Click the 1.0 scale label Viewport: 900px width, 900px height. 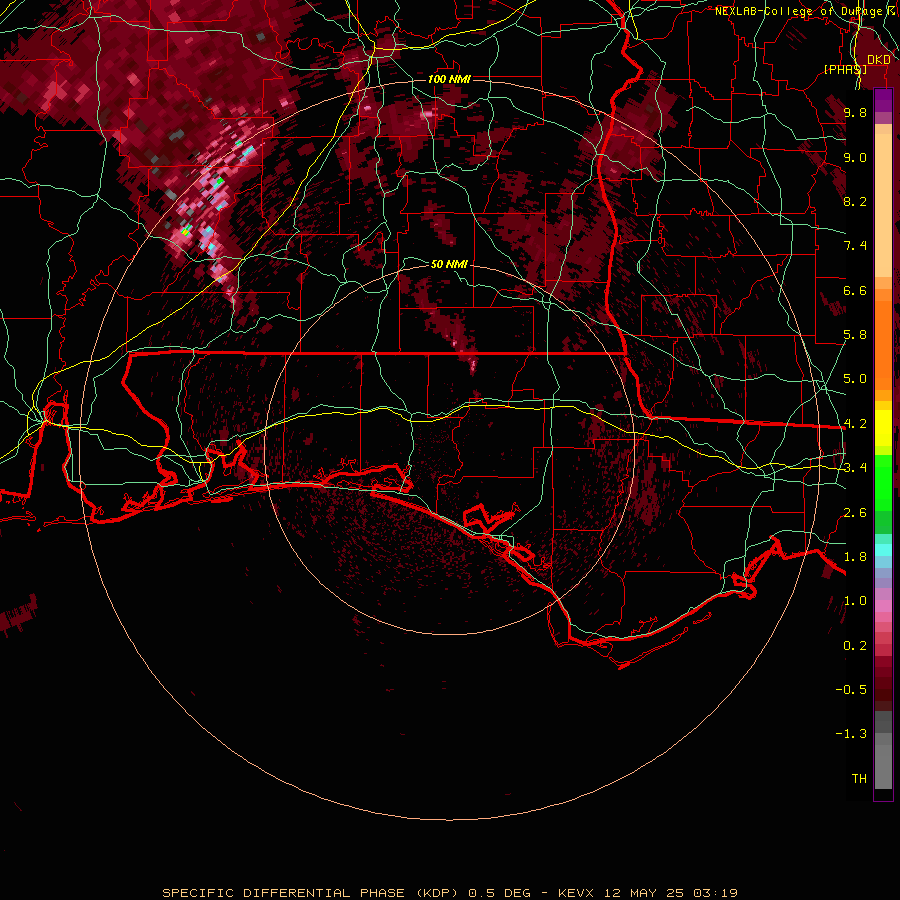(x=855, y=601)
